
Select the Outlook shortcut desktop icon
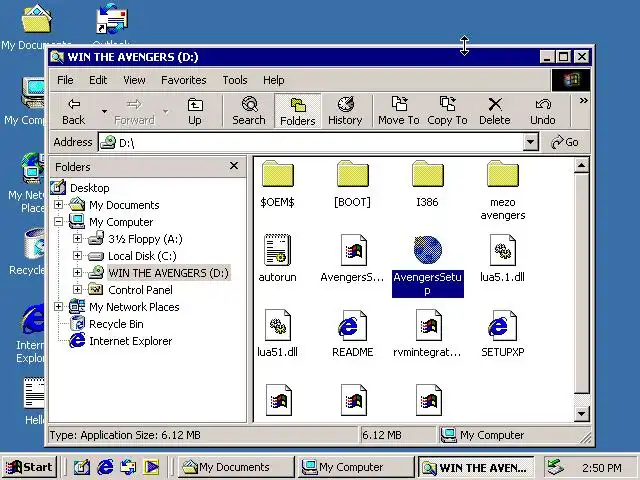111,24
